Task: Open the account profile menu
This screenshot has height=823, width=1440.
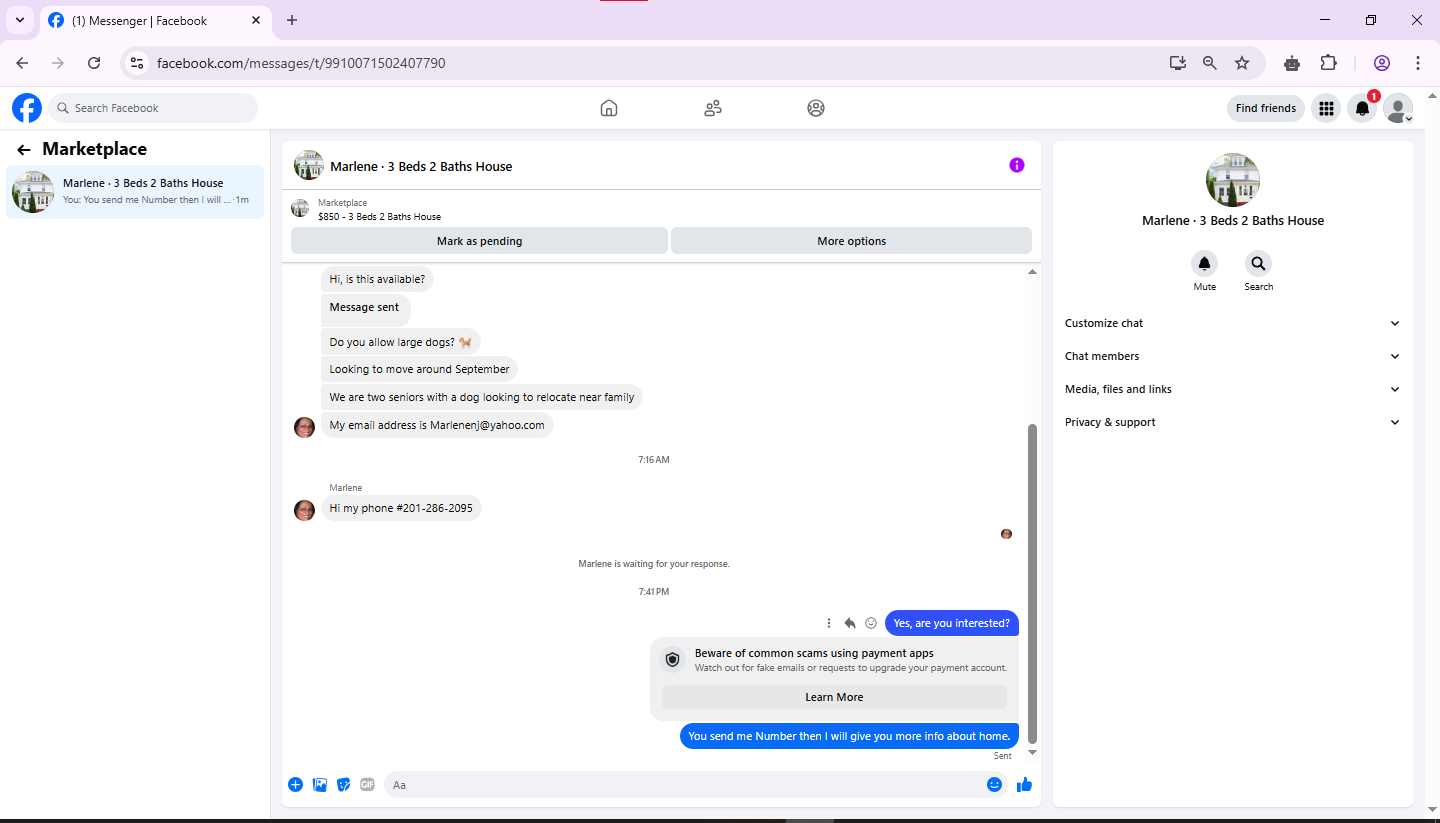Action: pyautogui.click(x=1398, y=108)
